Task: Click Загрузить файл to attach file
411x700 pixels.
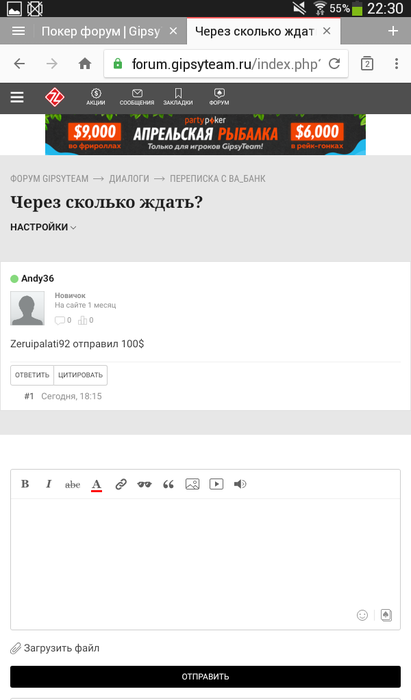Action: click(55, 648)
